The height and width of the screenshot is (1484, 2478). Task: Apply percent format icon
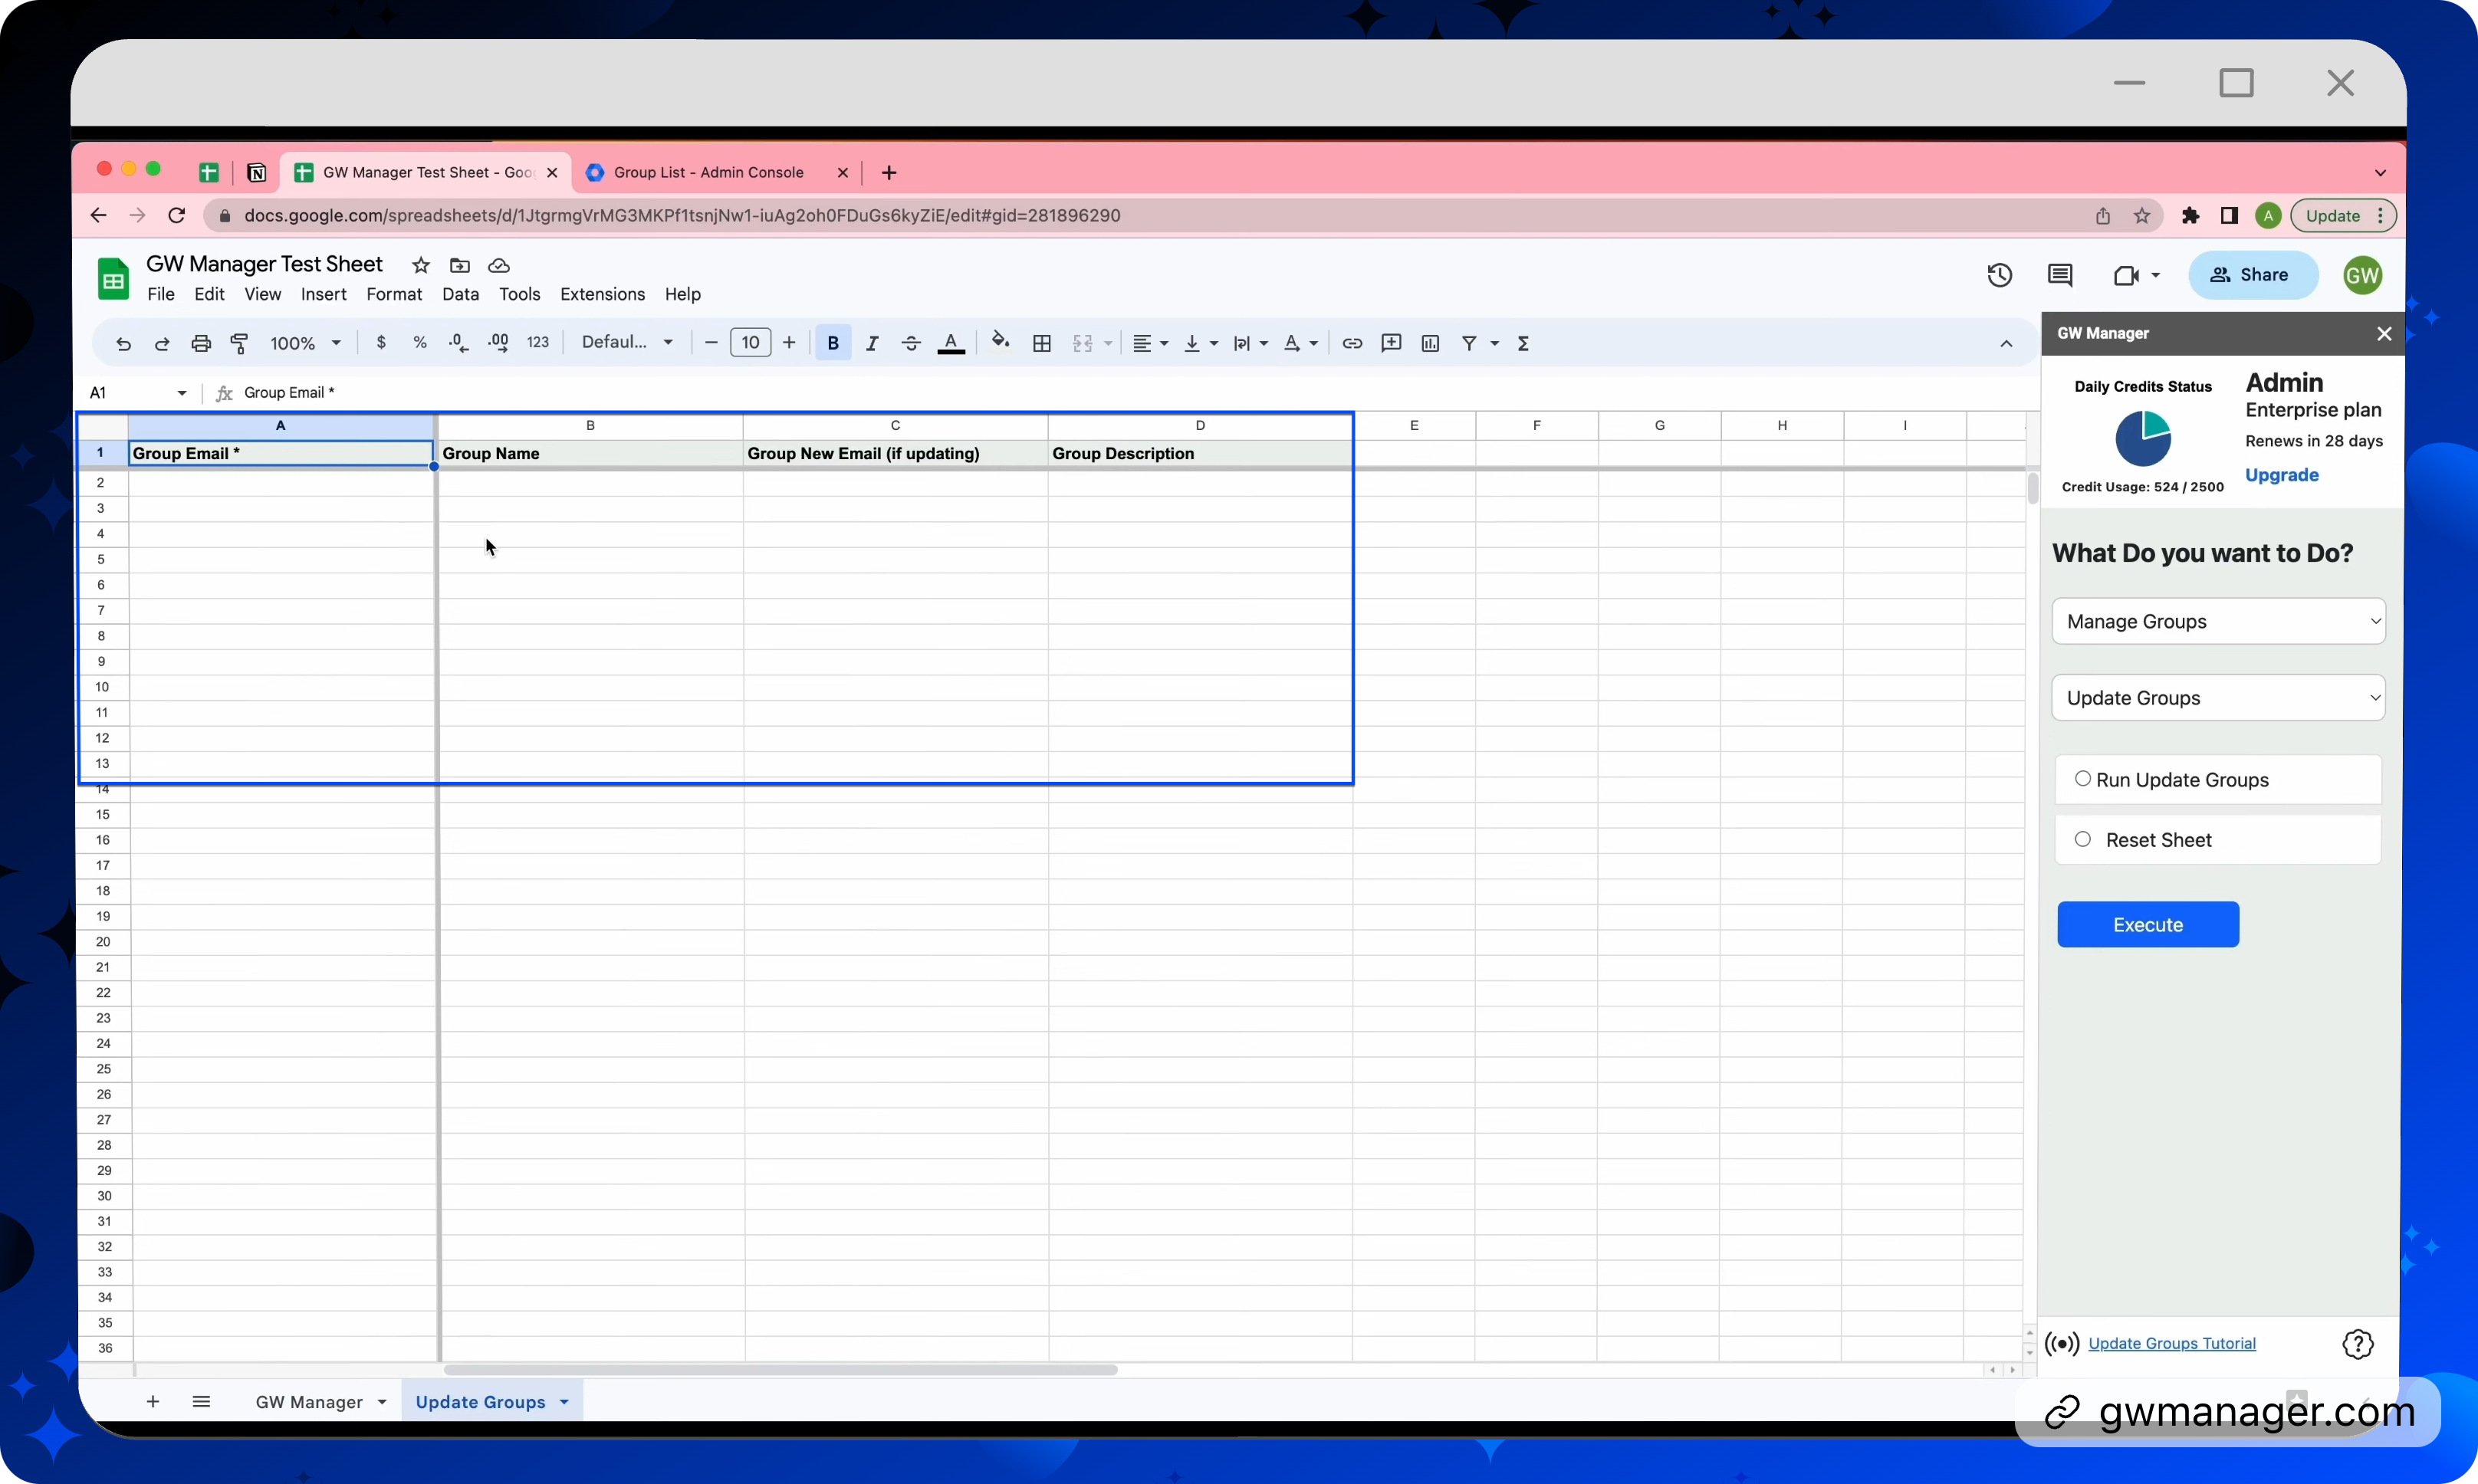(420, 343)
